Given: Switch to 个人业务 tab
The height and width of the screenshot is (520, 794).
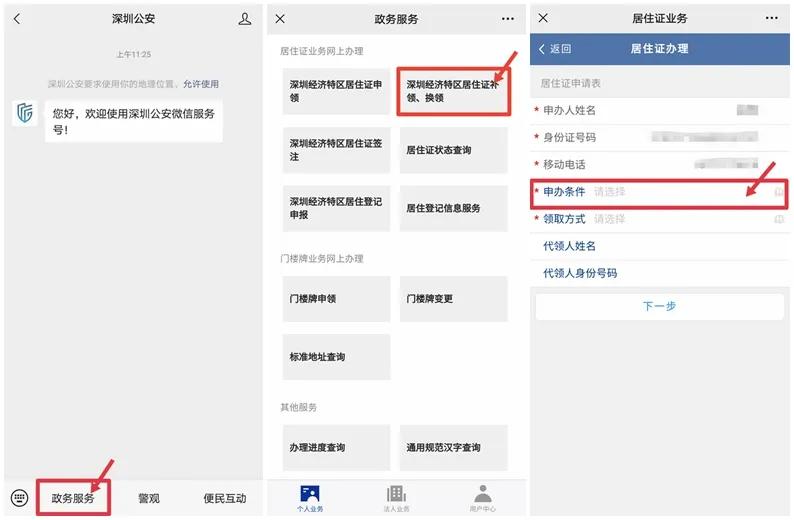Looking at the screenshot, I should [310, 498].
